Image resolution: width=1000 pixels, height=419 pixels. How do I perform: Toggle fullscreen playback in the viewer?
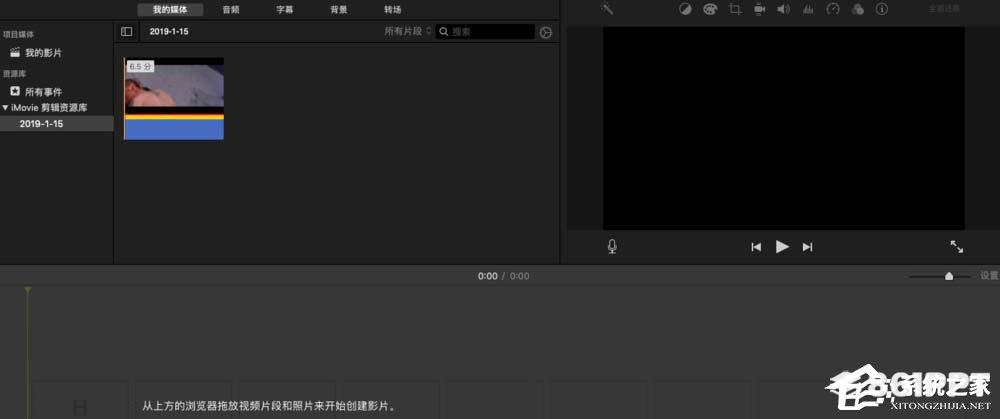(956, 246)
